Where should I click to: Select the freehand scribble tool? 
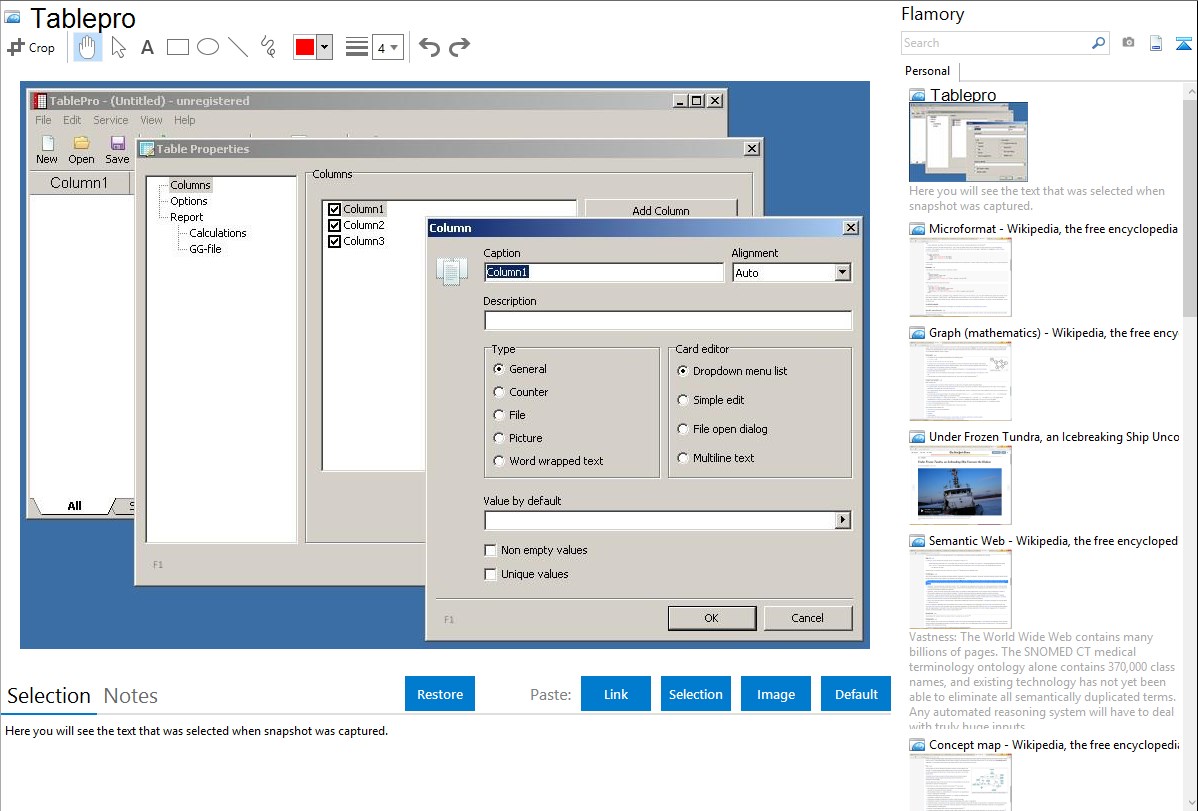point(267,47)
